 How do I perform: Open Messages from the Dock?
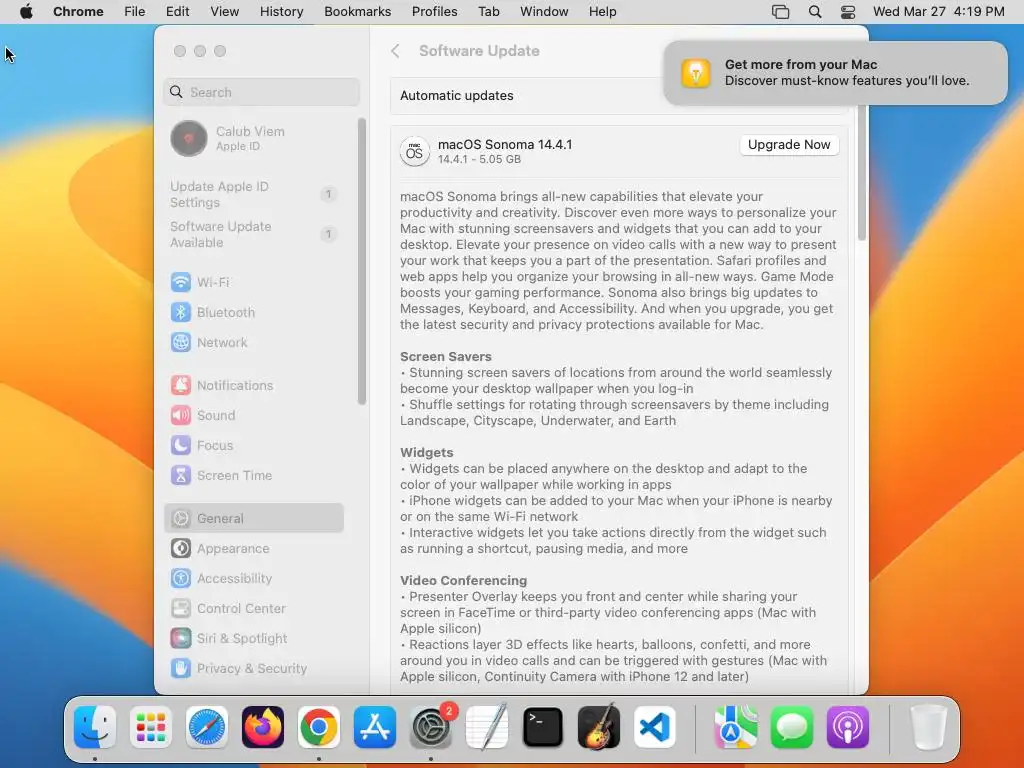point(792,727)
